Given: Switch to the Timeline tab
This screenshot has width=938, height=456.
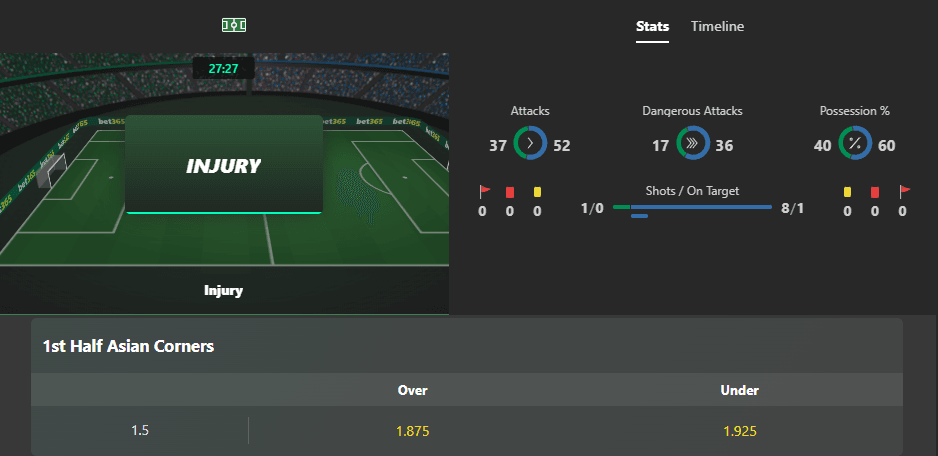Looking at the screenshot, I should (717, 26).
